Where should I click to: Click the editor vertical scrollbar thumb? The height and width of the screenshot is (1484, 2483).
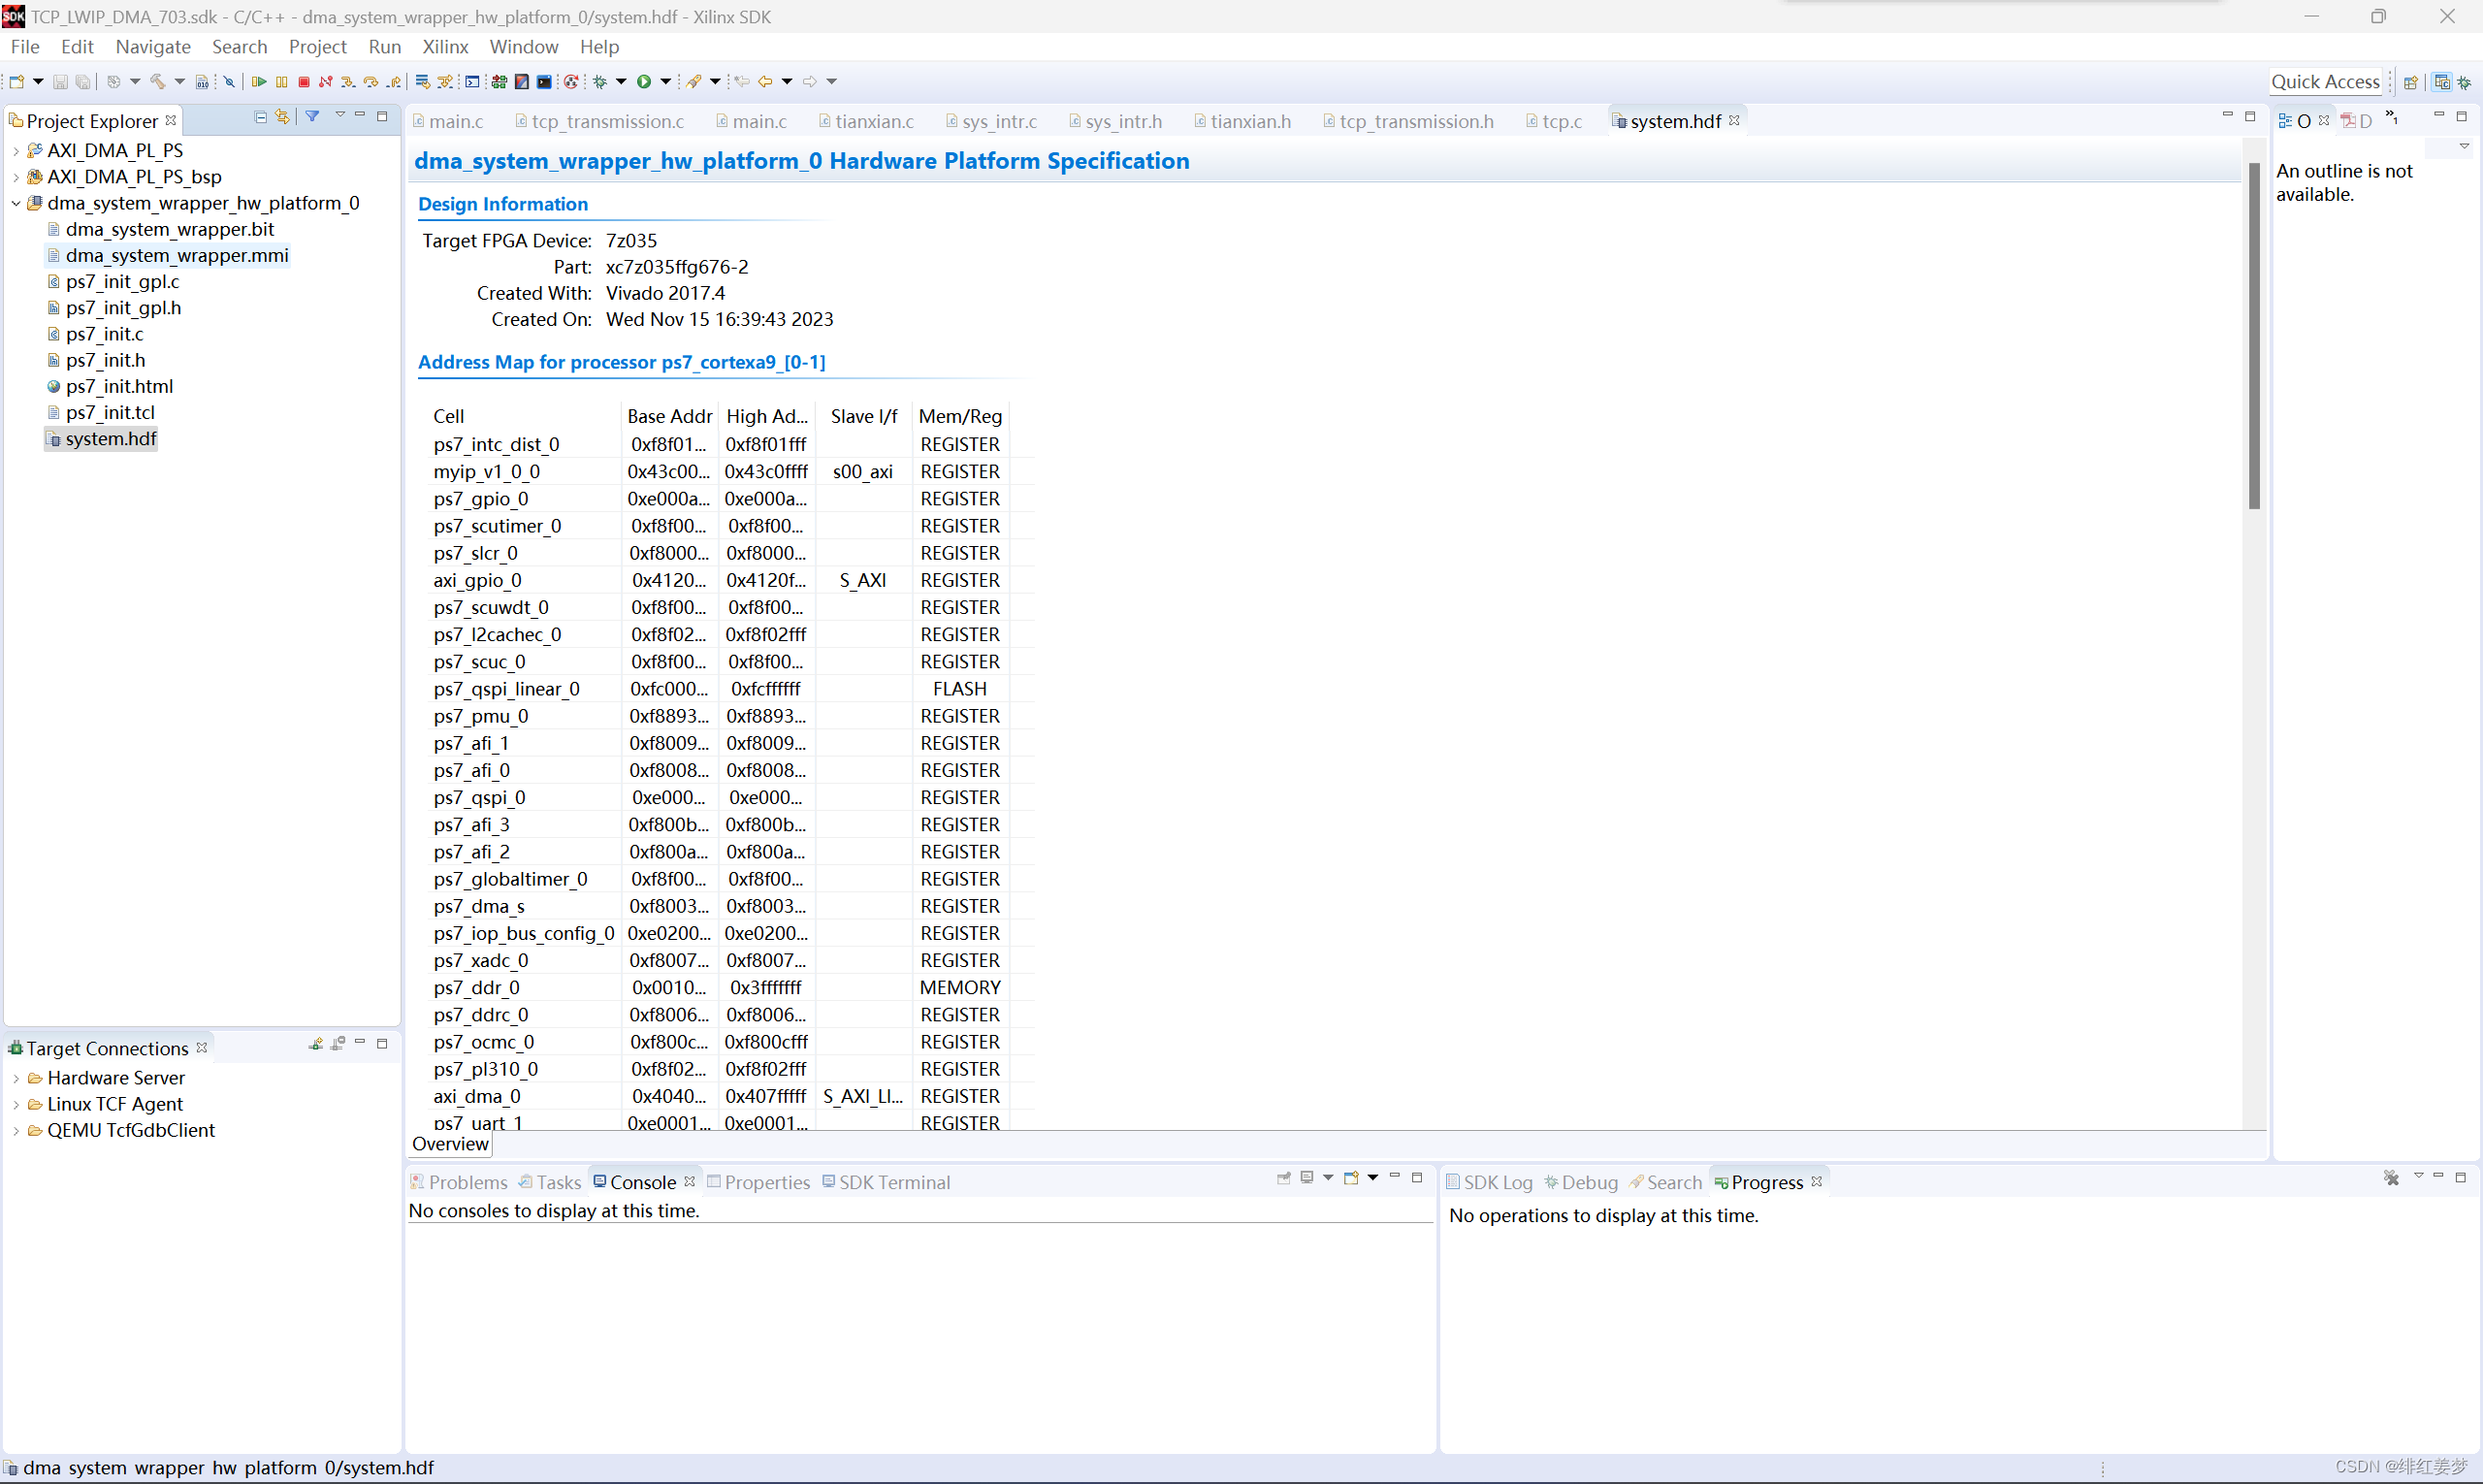point(2254,335)
